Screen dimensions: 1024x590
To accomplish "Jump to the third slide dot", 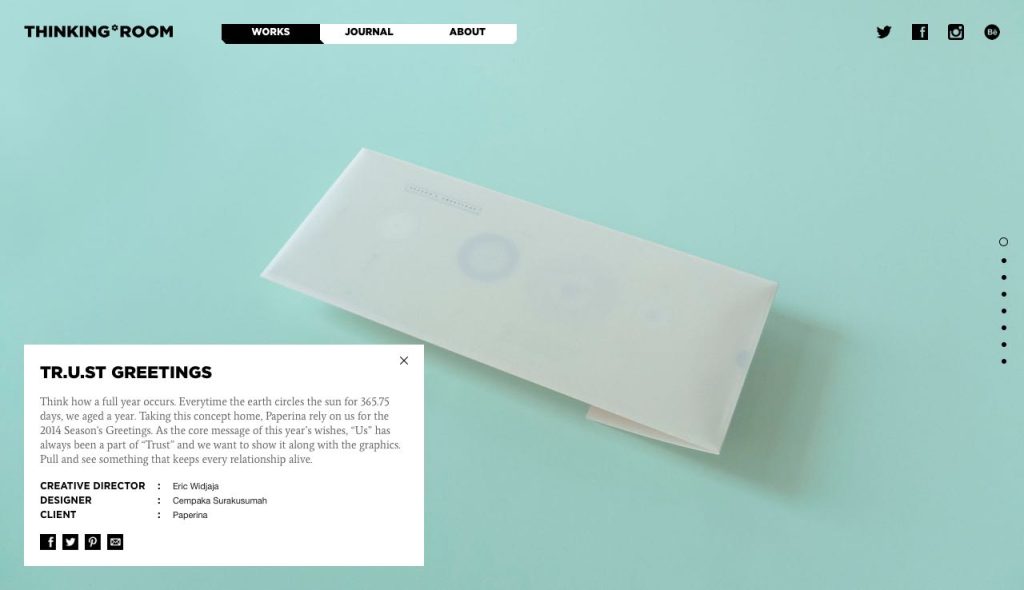I will [x=1004, y=278].
